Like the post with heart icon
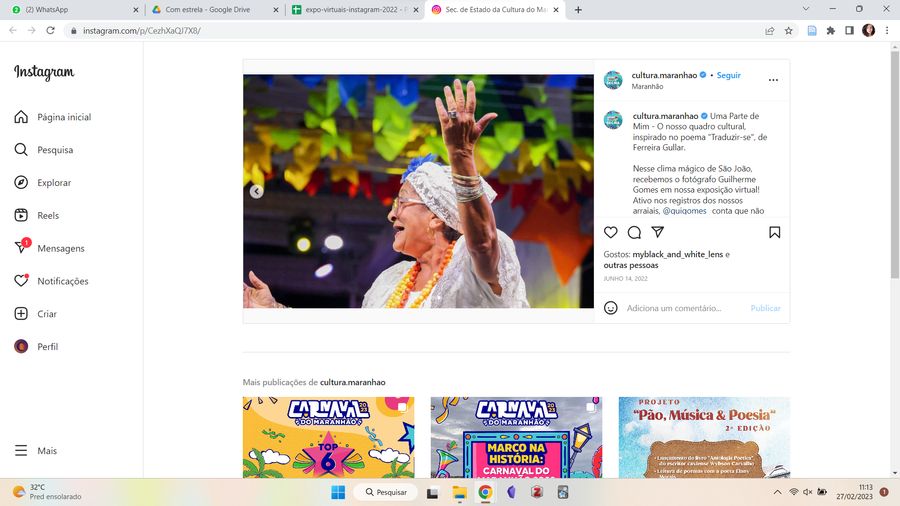The image size is (900, 506). tap(611, 232)
